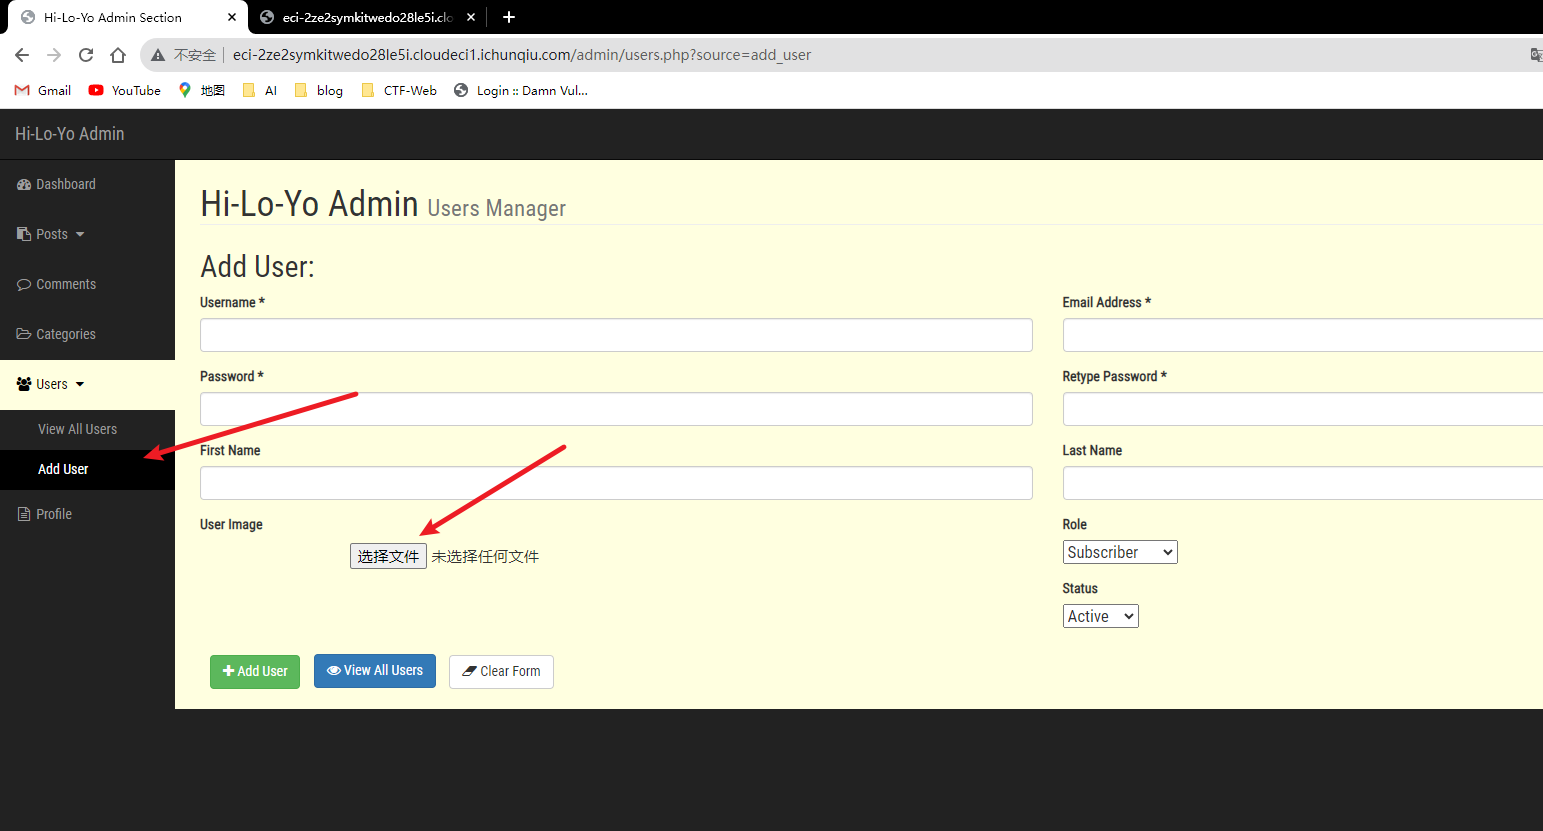Focus the Password input field
Viewport: 1543px width, 831px height.
click(616, 409)
